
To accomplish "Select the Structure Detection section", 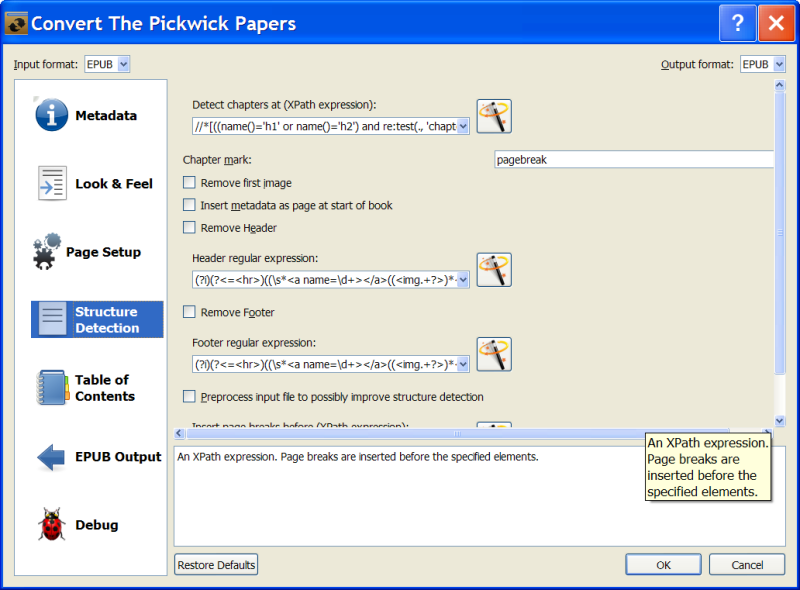I will tap(97, 319).
